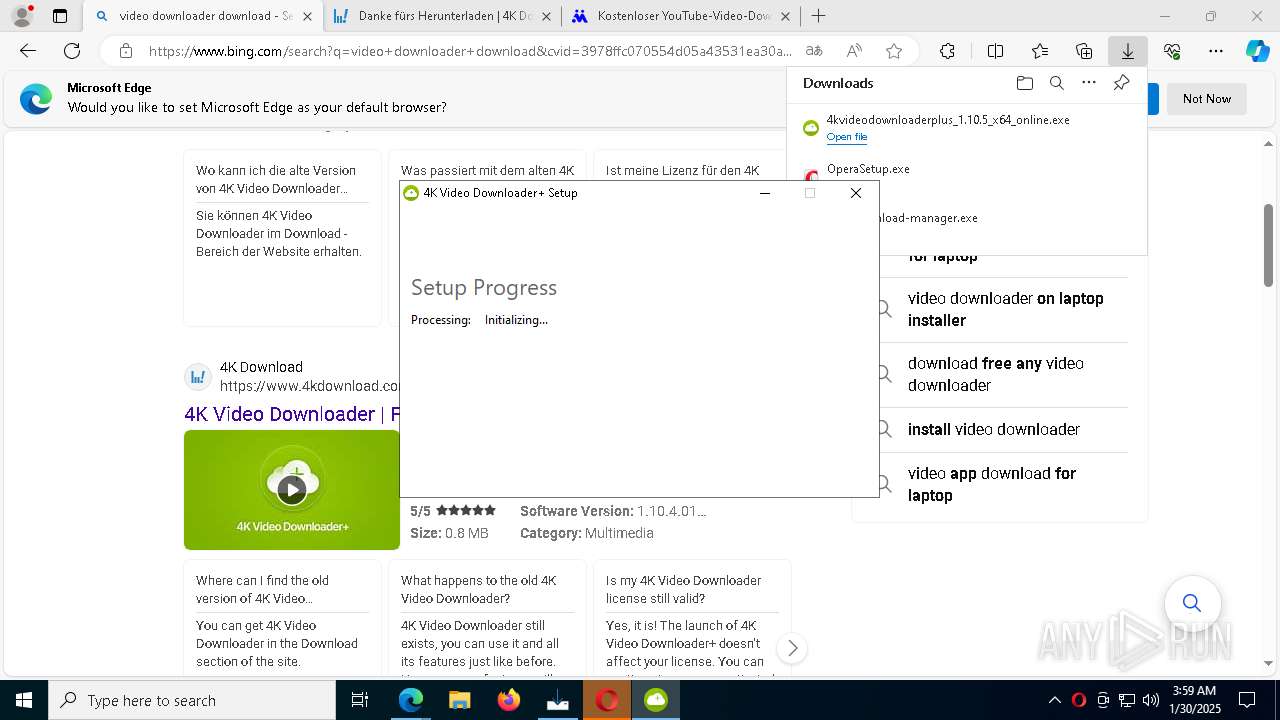The image size is (1280, 720).
Task: Open the 4K Video Downloader result title link
Action: (x=292, y=414)
